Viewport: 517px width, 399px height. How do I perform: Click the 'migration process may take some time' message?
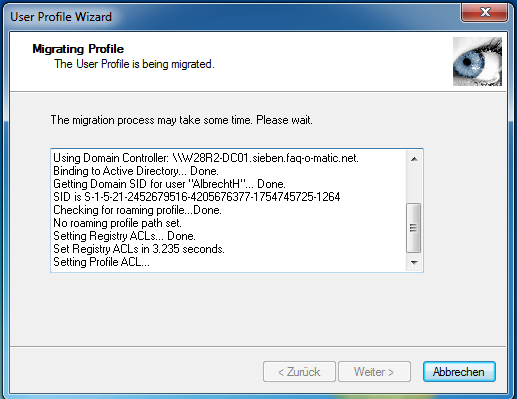(x=182, y=120)
